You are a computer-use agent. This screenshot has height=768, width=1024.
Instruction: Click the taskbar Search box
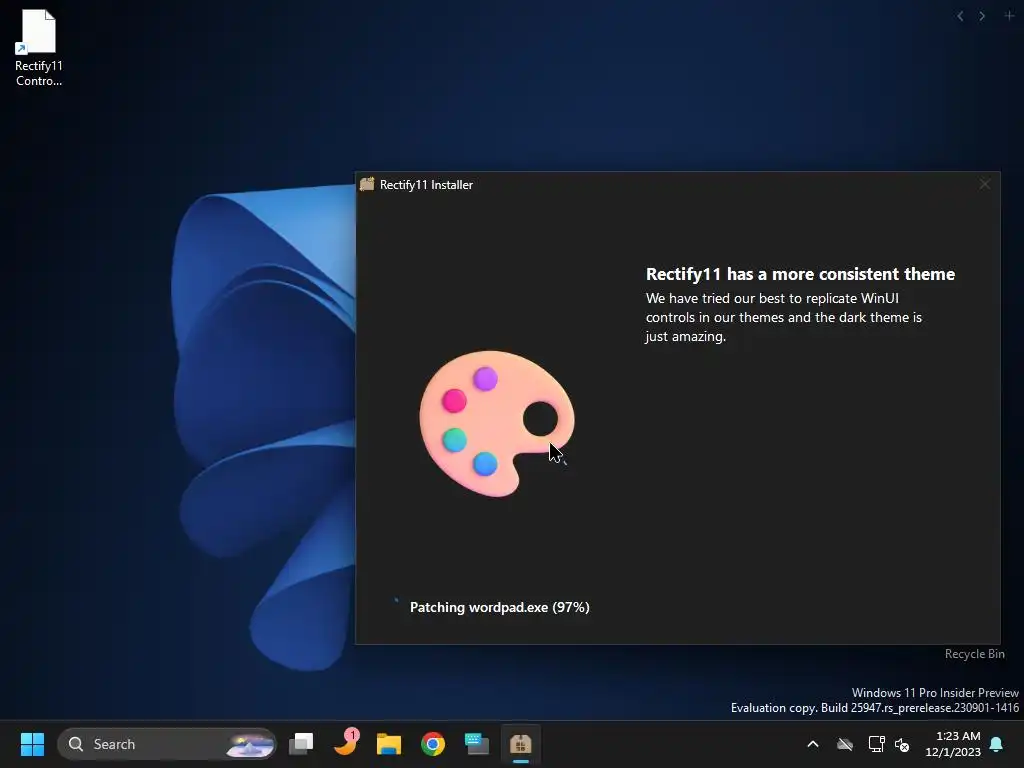[167, 744]
